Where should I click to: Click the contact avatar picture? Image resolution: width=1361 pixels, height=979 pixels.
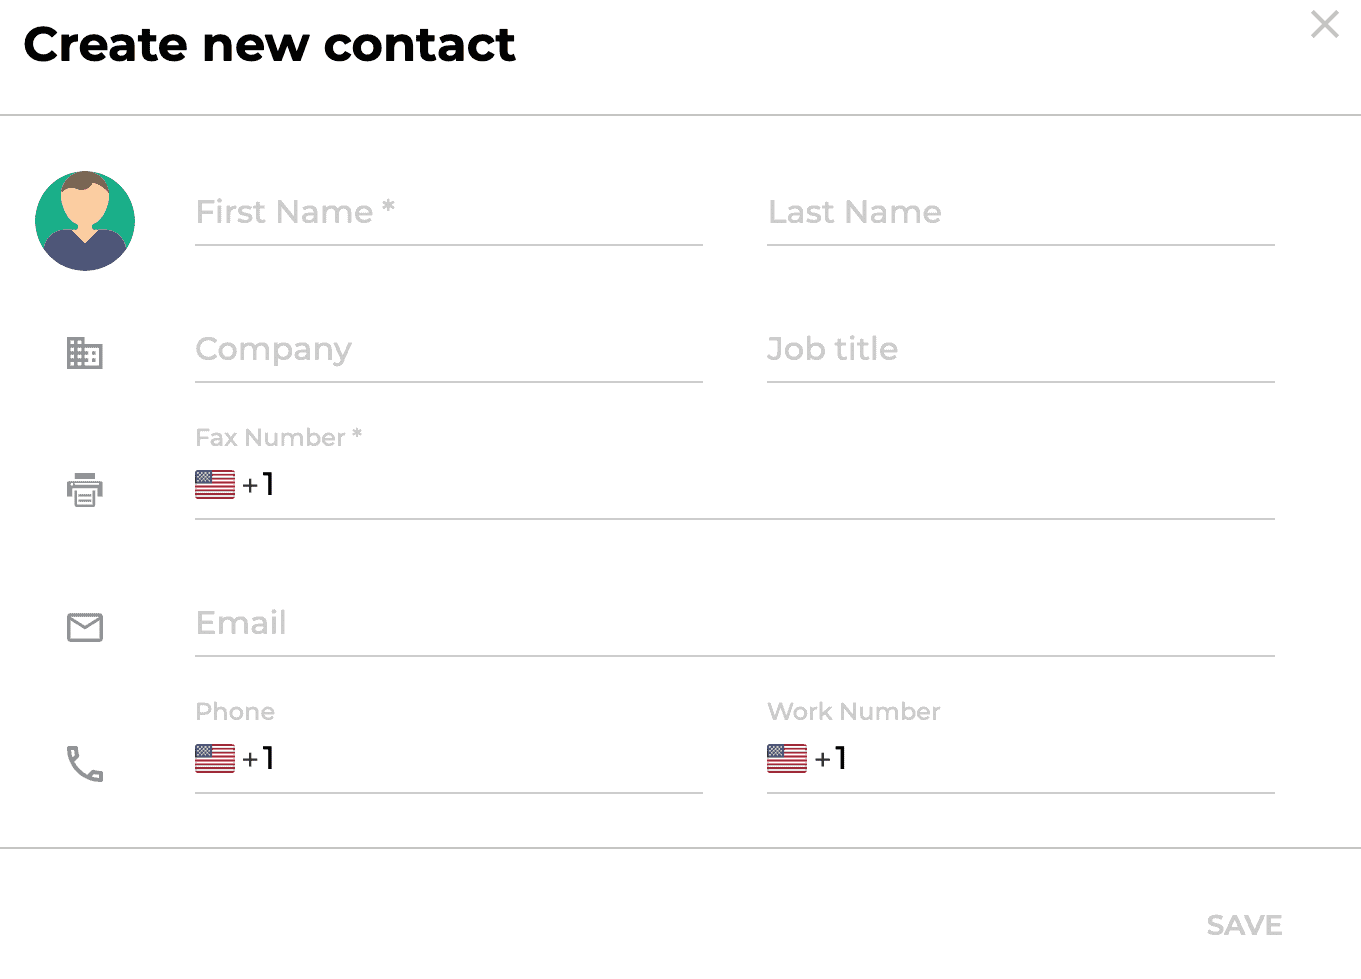click(85, 220)
